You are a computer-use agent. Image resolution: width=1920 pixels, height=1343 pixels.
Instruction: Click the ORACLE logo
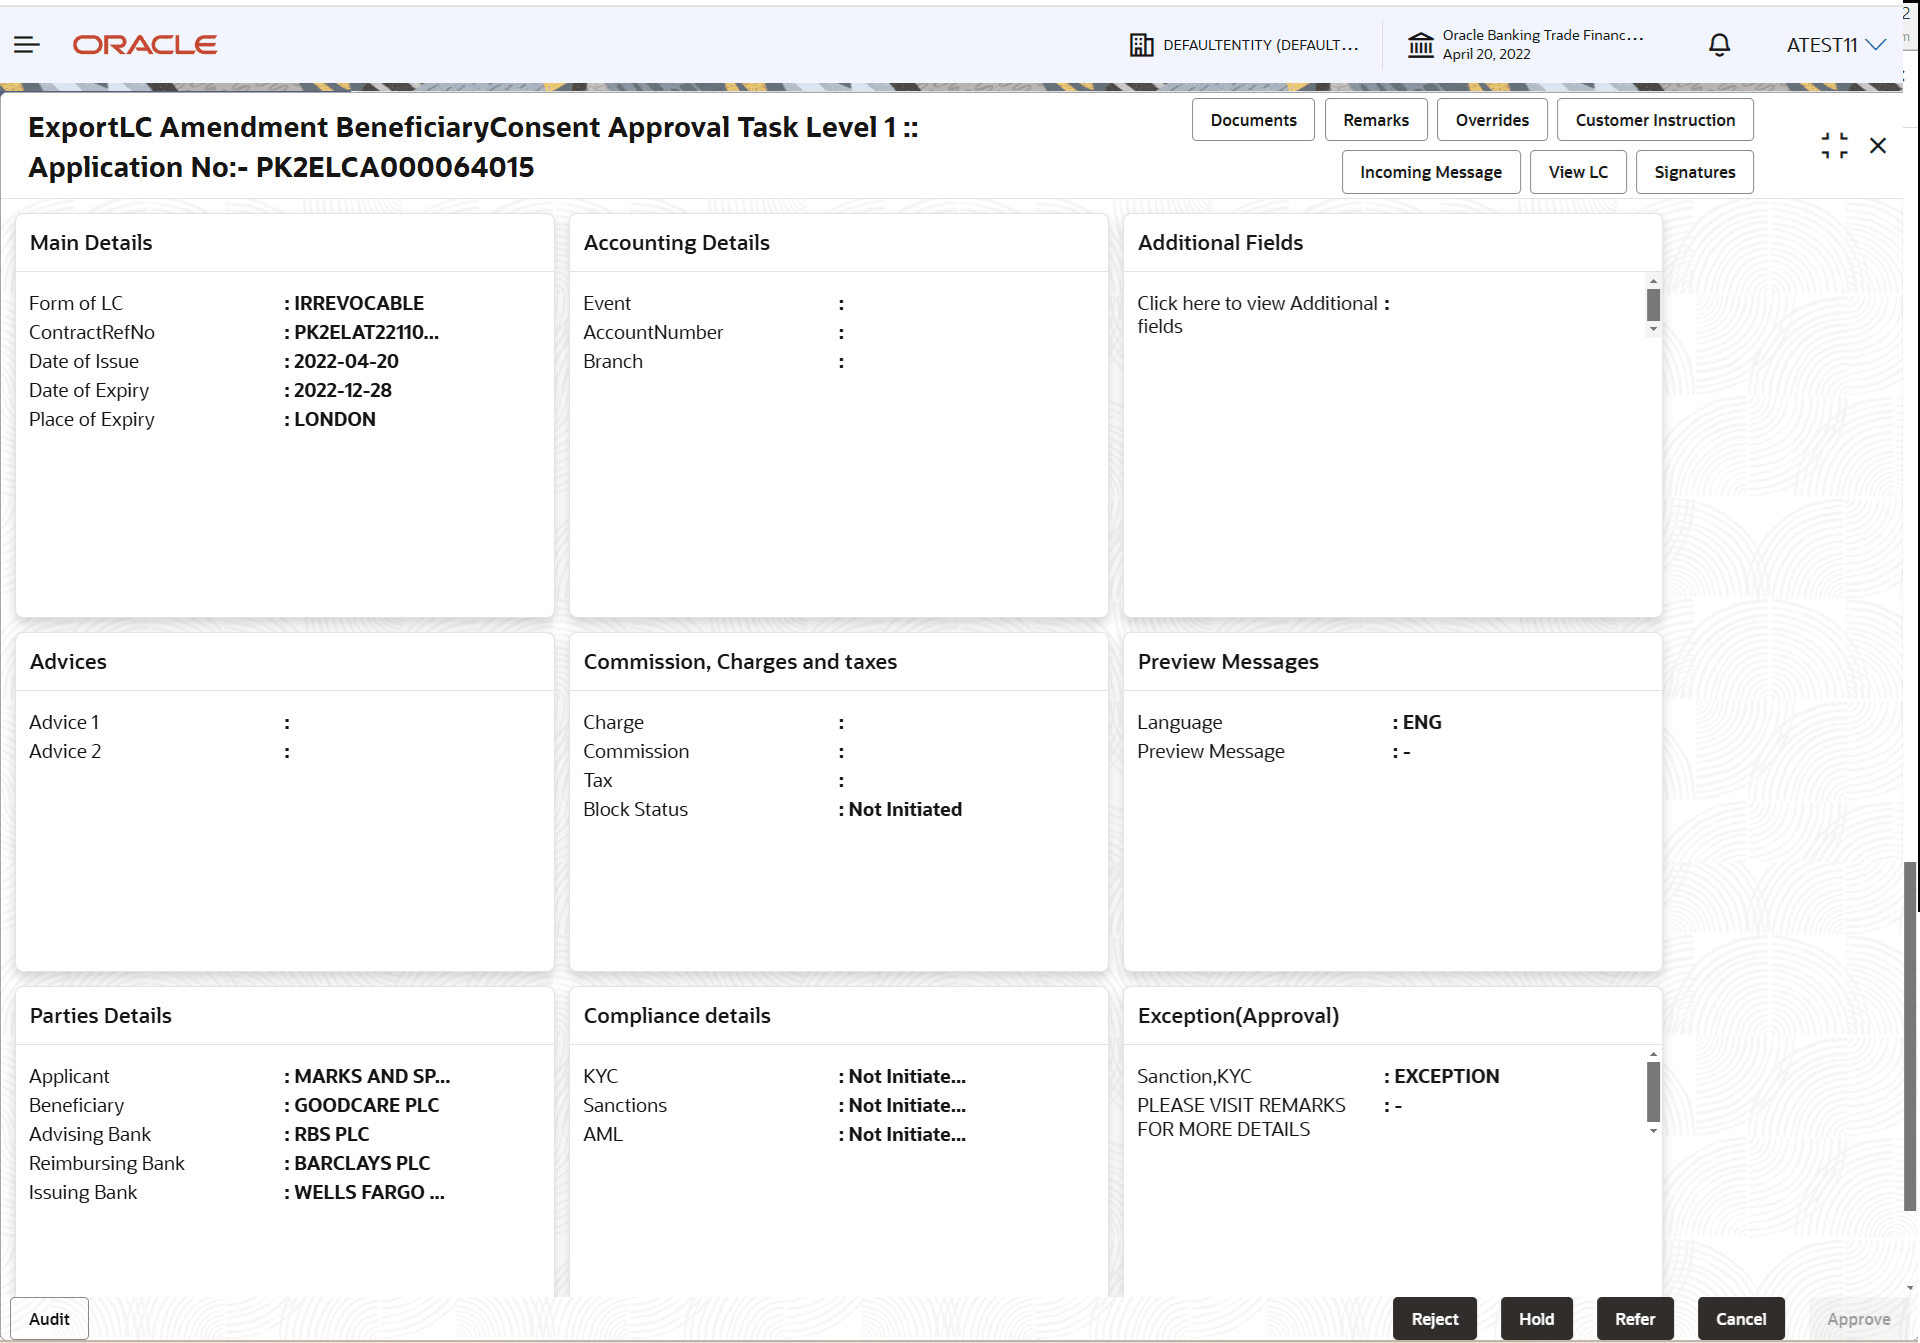pos(144,44)
